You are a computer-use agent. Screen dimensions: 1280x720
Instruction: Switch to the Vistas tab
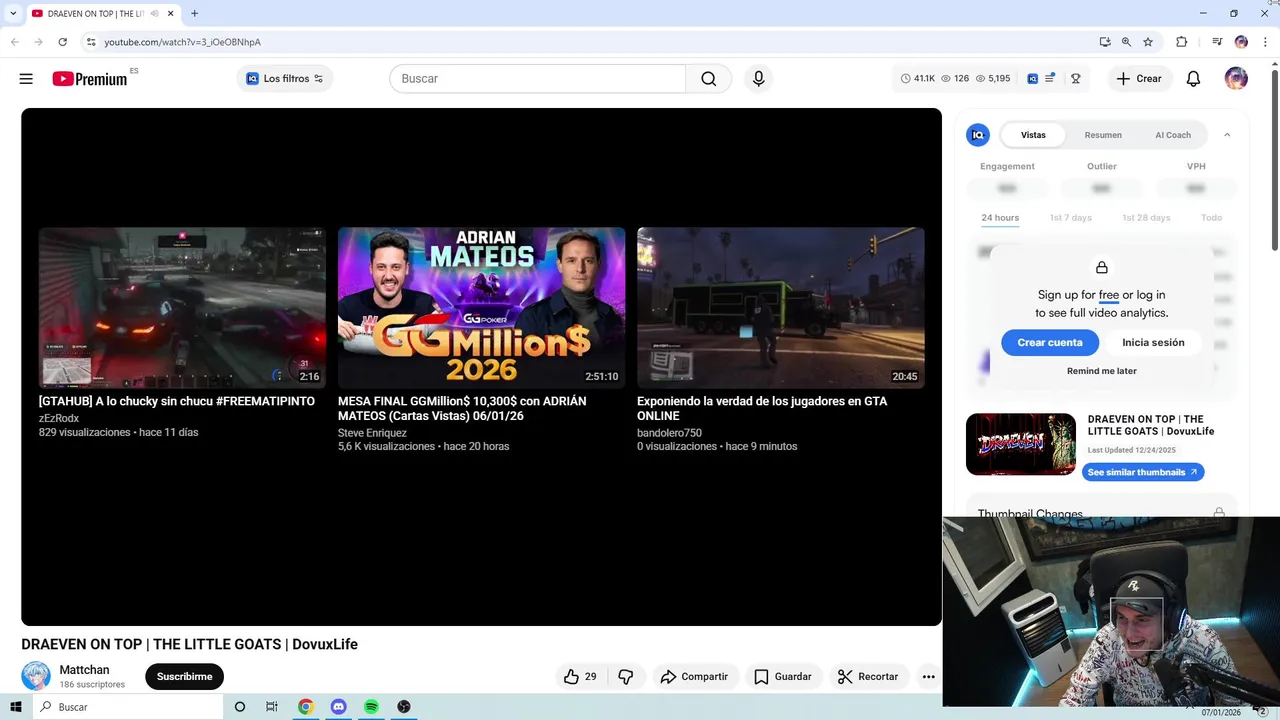(x=1033, y=135)
